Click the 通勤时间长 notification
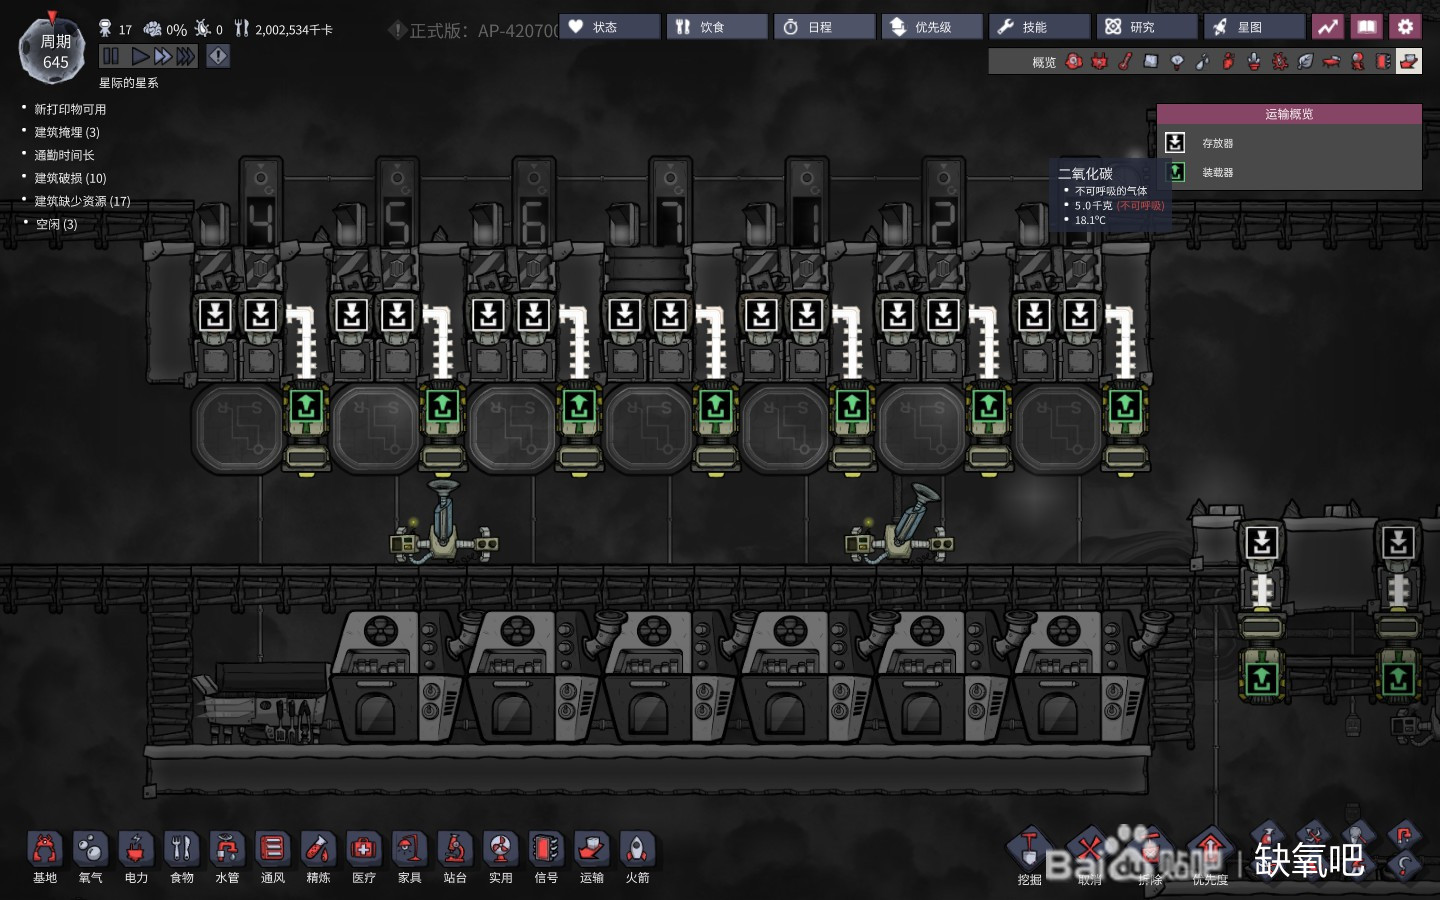1440x900 pixels. pyautogui.click(x=64, y=155)
